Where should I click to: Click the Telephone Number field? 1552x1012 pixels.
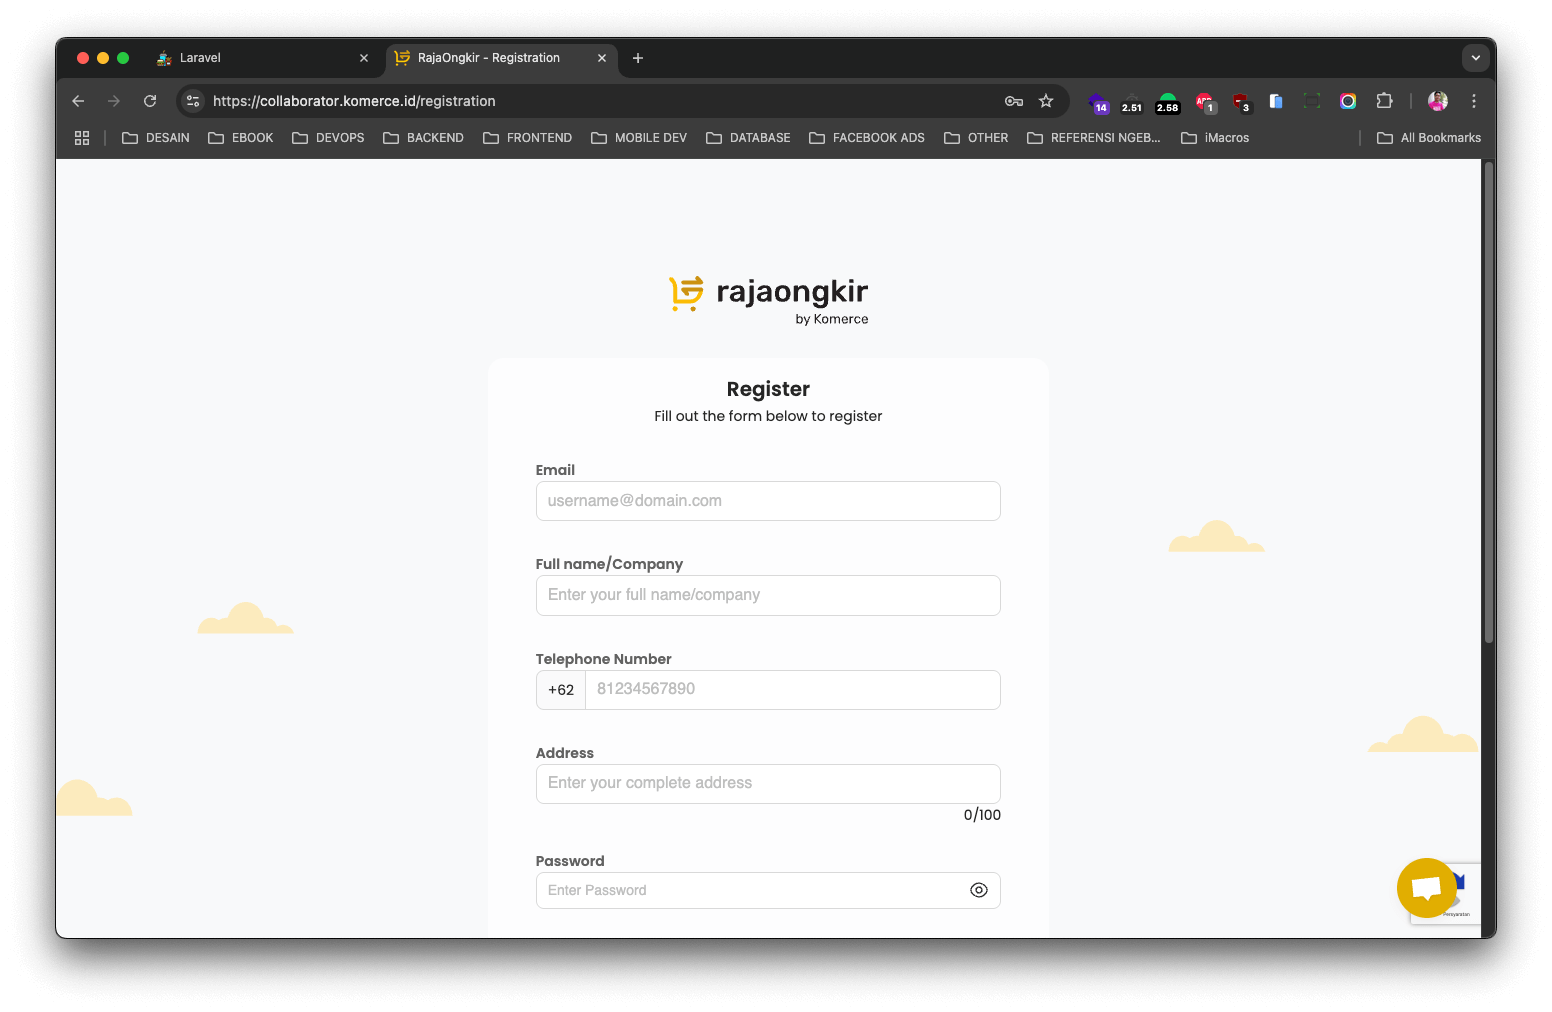tap(793, 689)
